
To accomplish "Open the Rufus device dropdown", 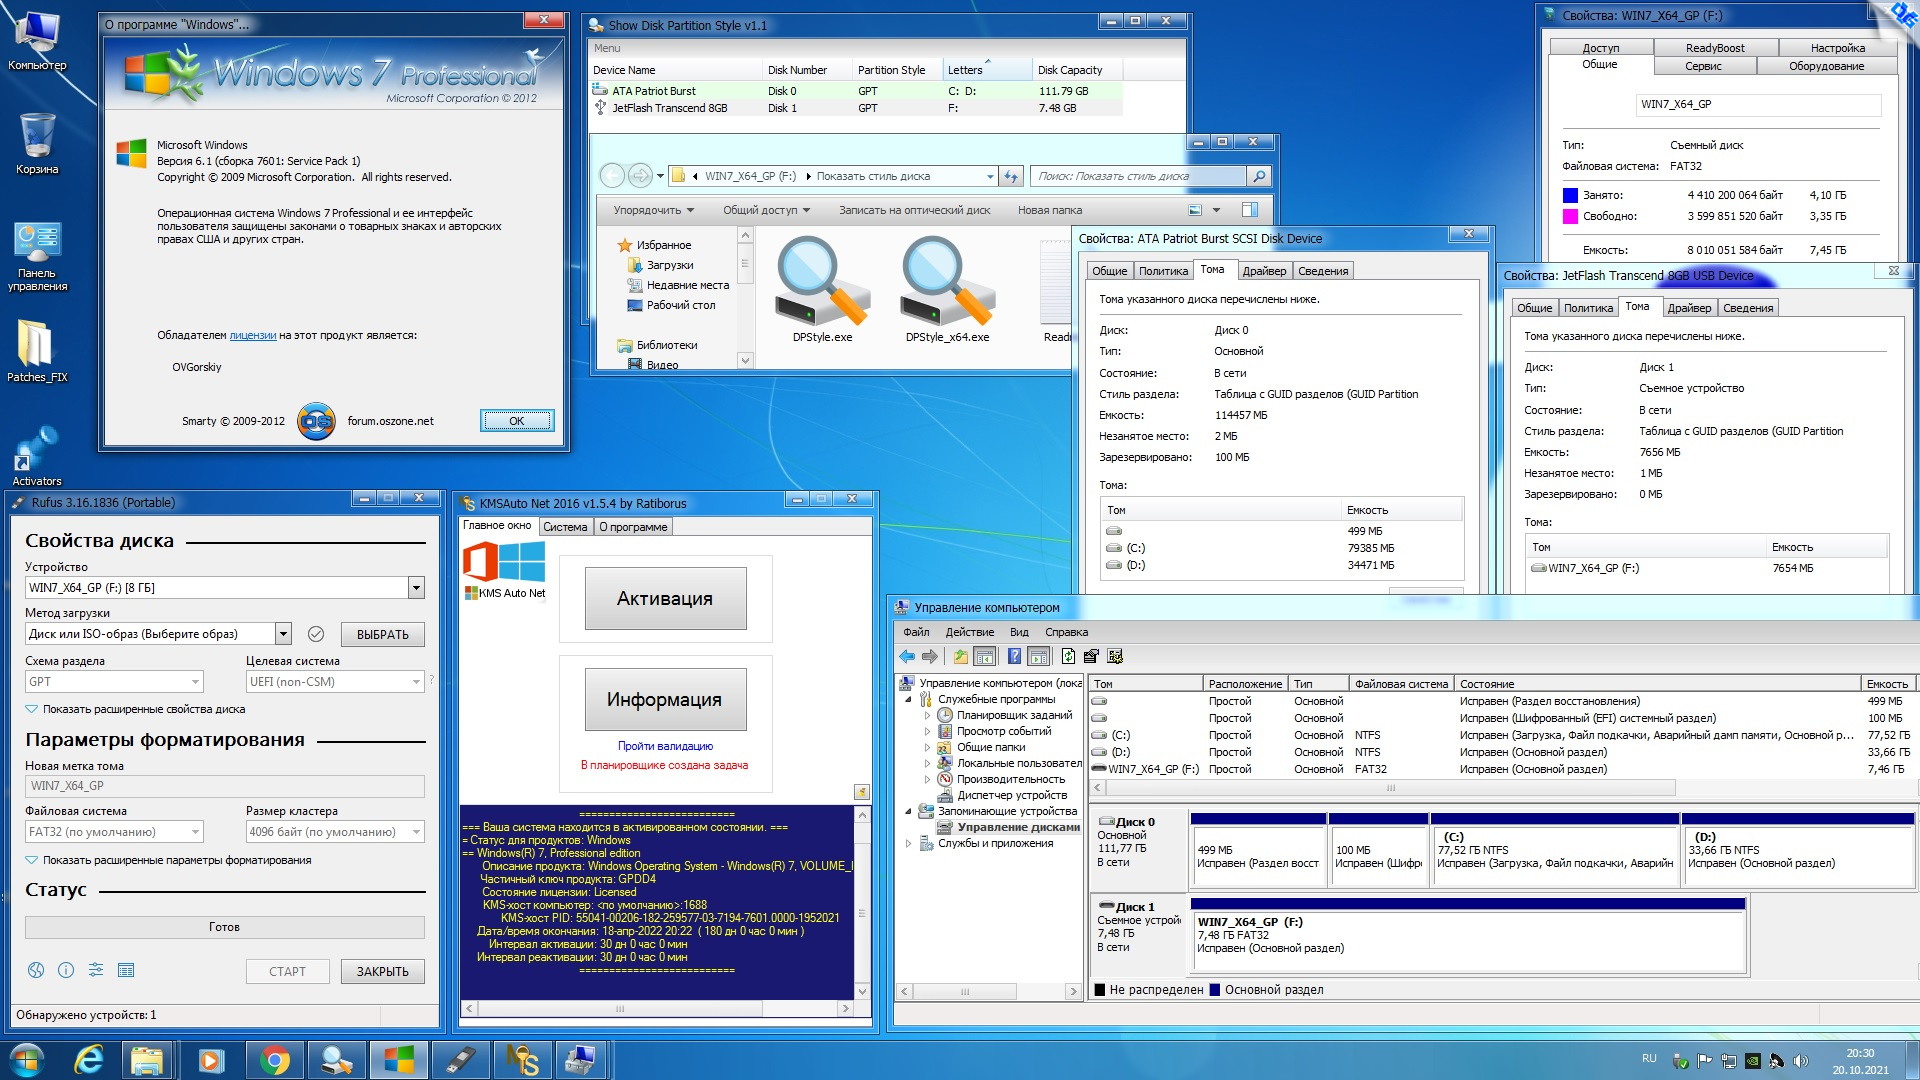I will (416, 588).
